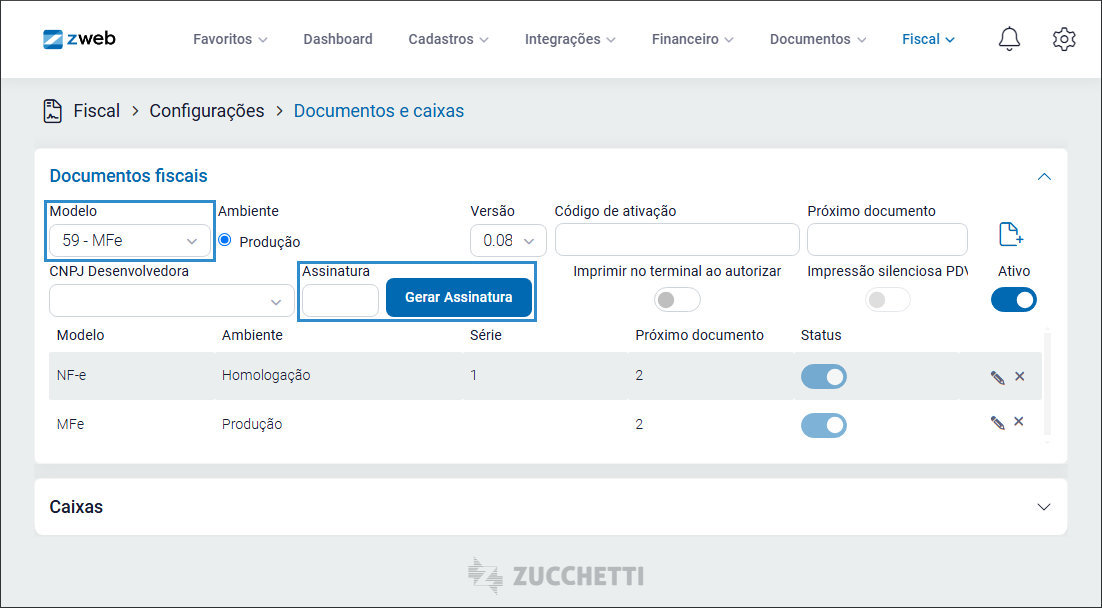
Task: Click the Assinatura input field
Action: (x=340, y=301)
